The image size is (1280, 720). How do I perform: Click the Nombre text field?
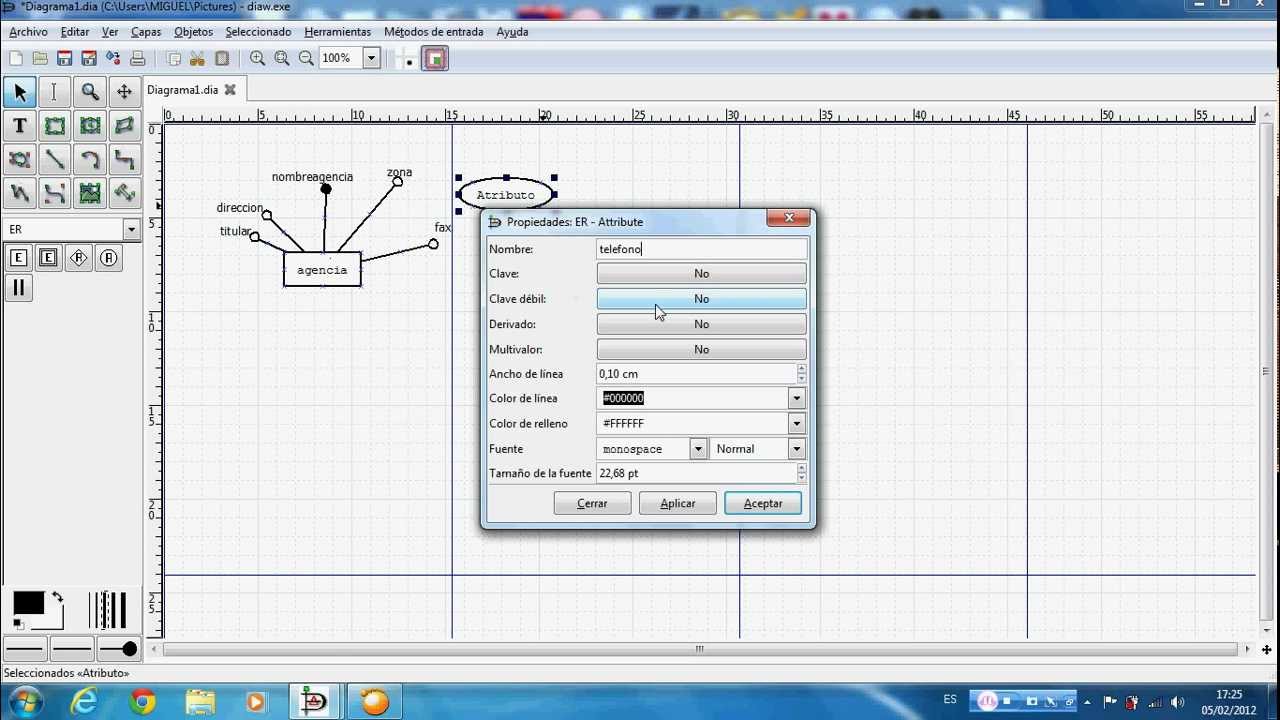pyautogui.click(x=701, y=249)
